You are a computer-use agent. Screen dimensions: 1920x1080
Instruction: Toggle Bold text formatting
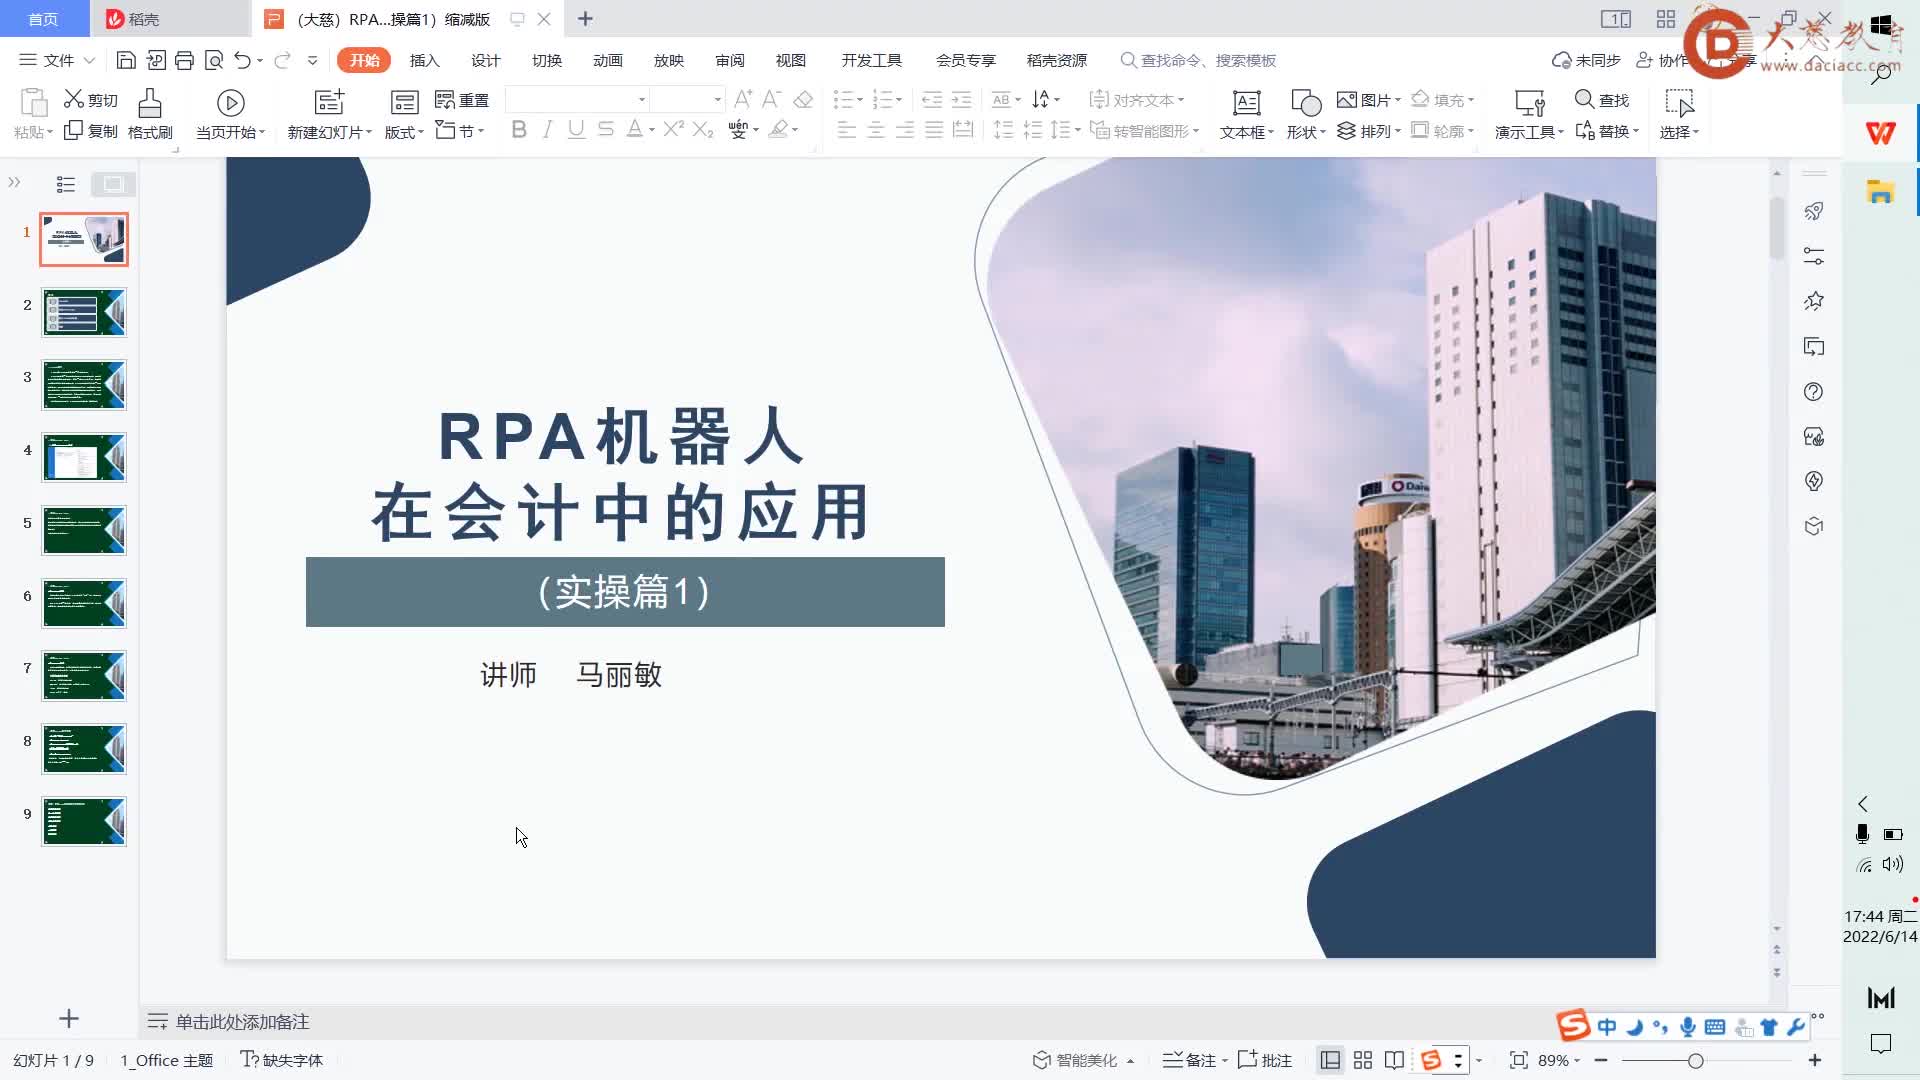pos(518,130)
